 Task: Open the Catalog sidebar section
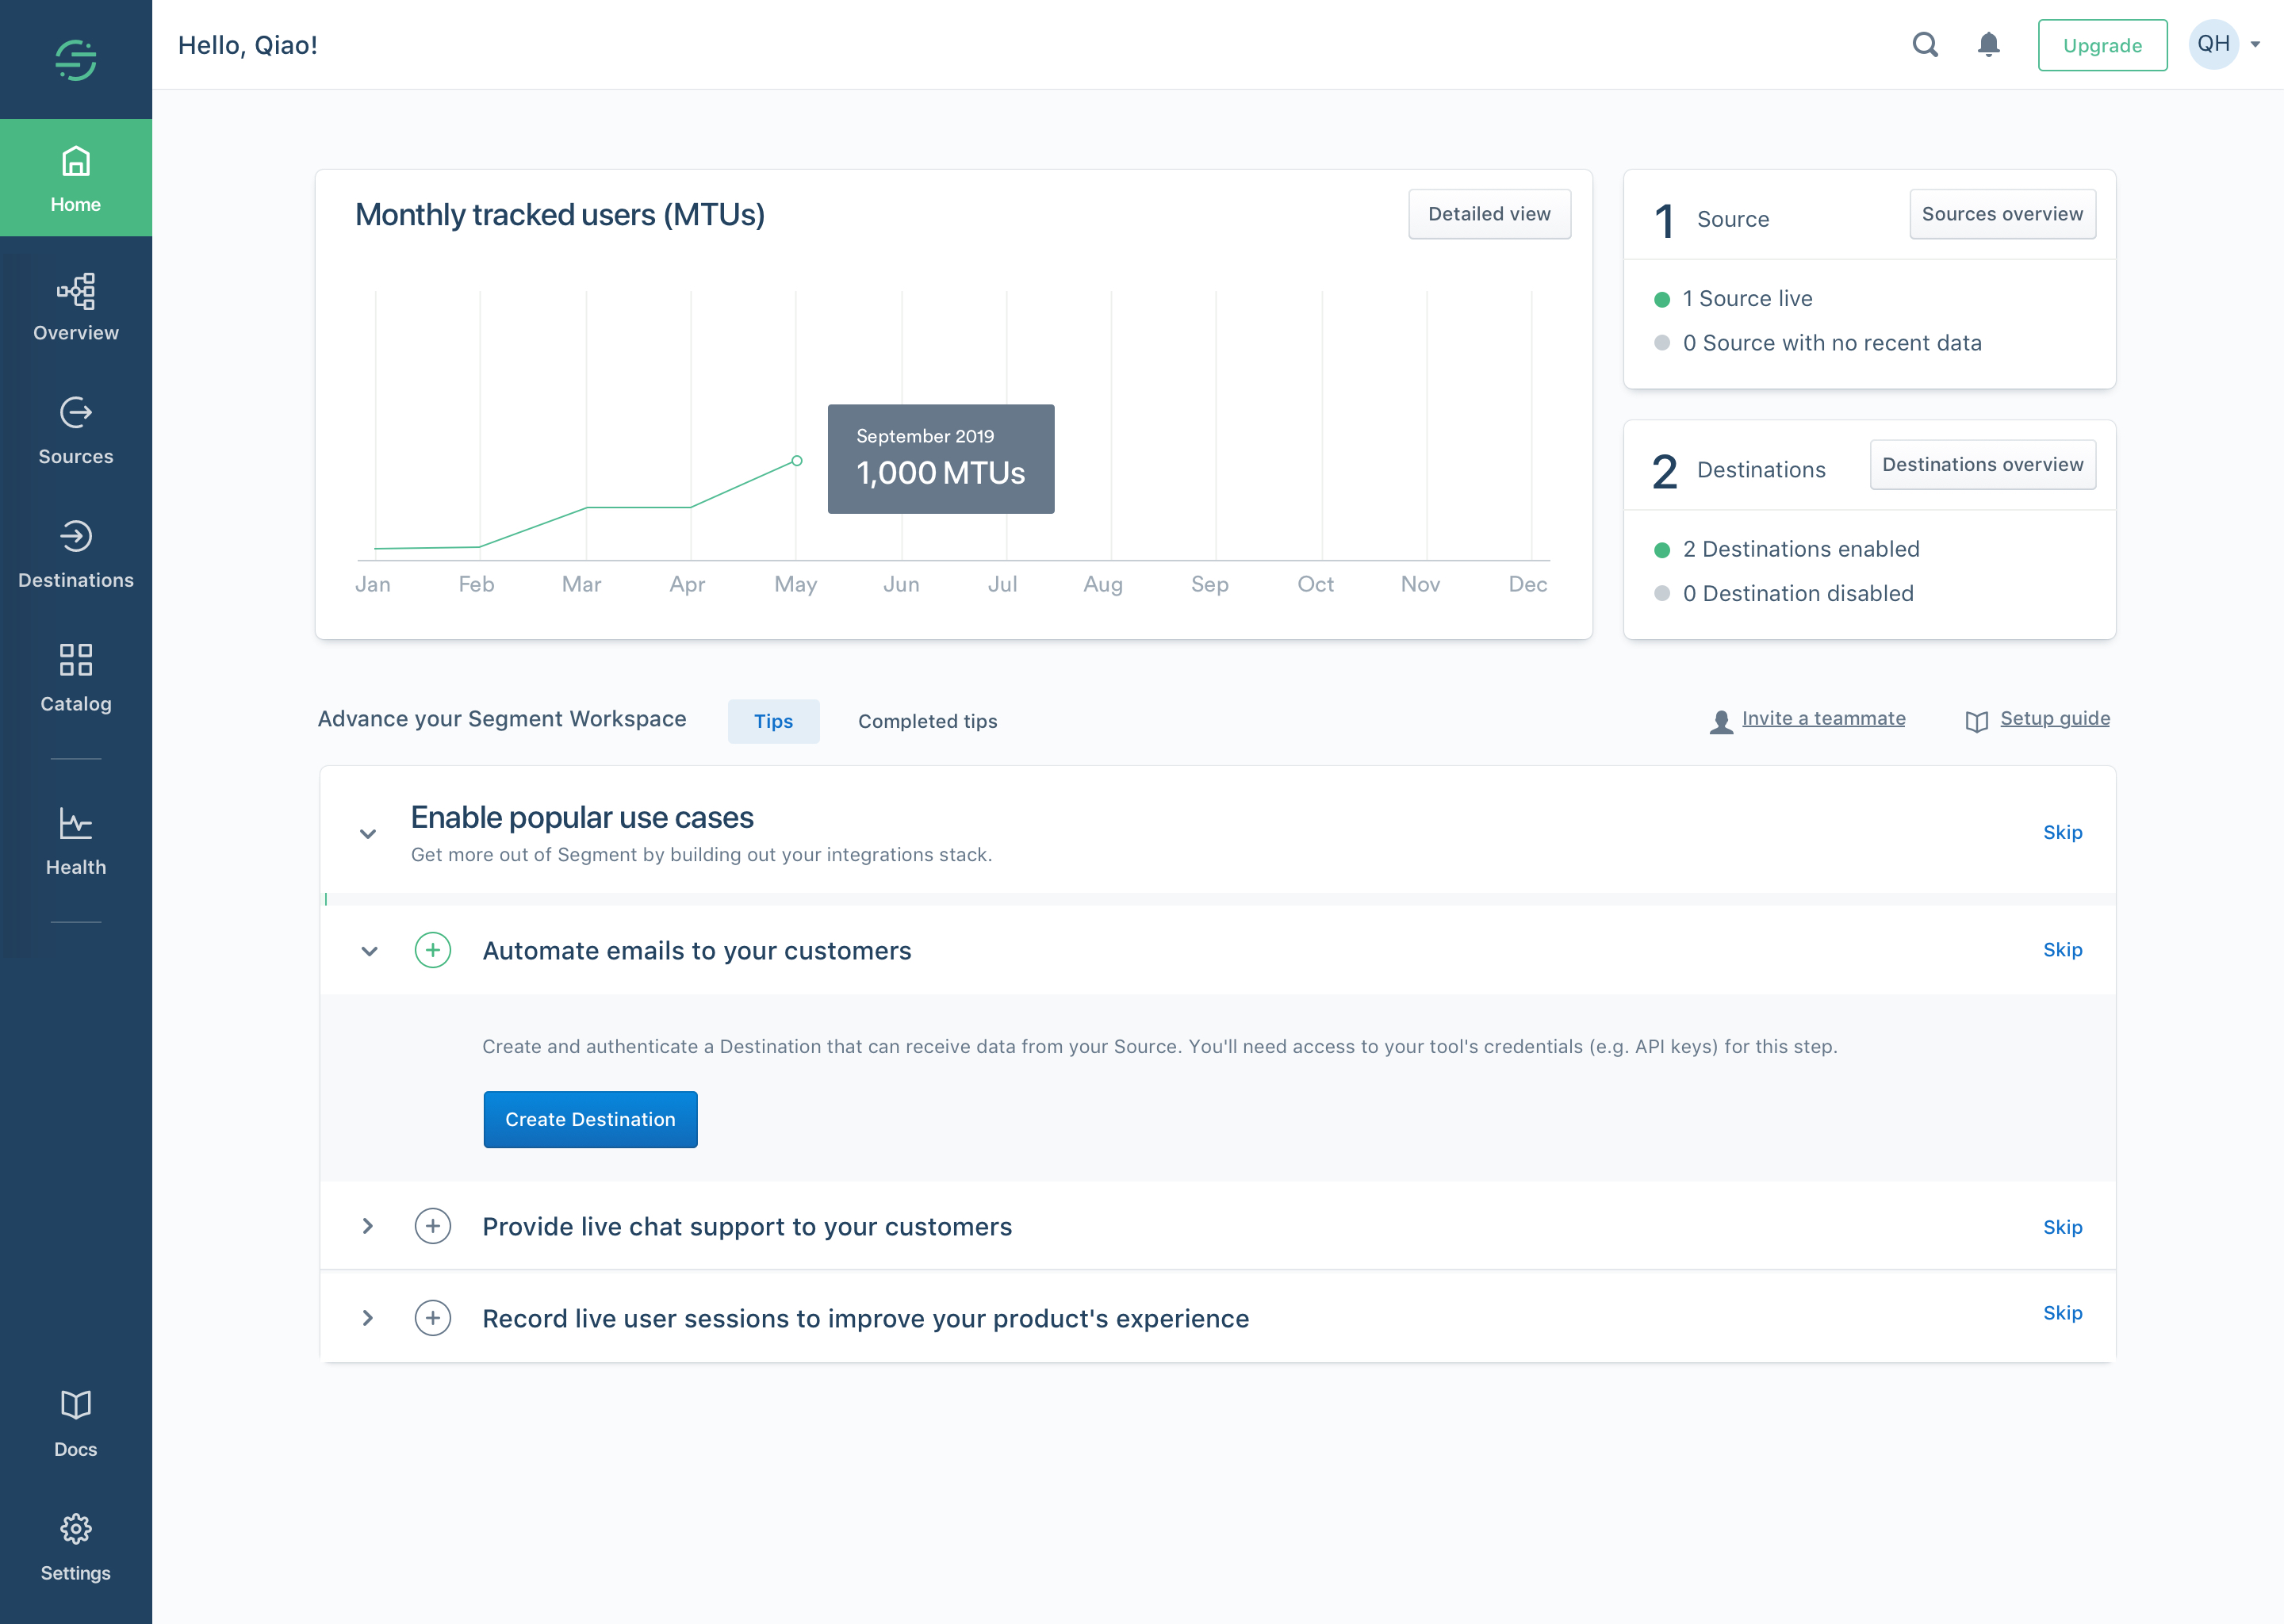(x=76, y=679)
